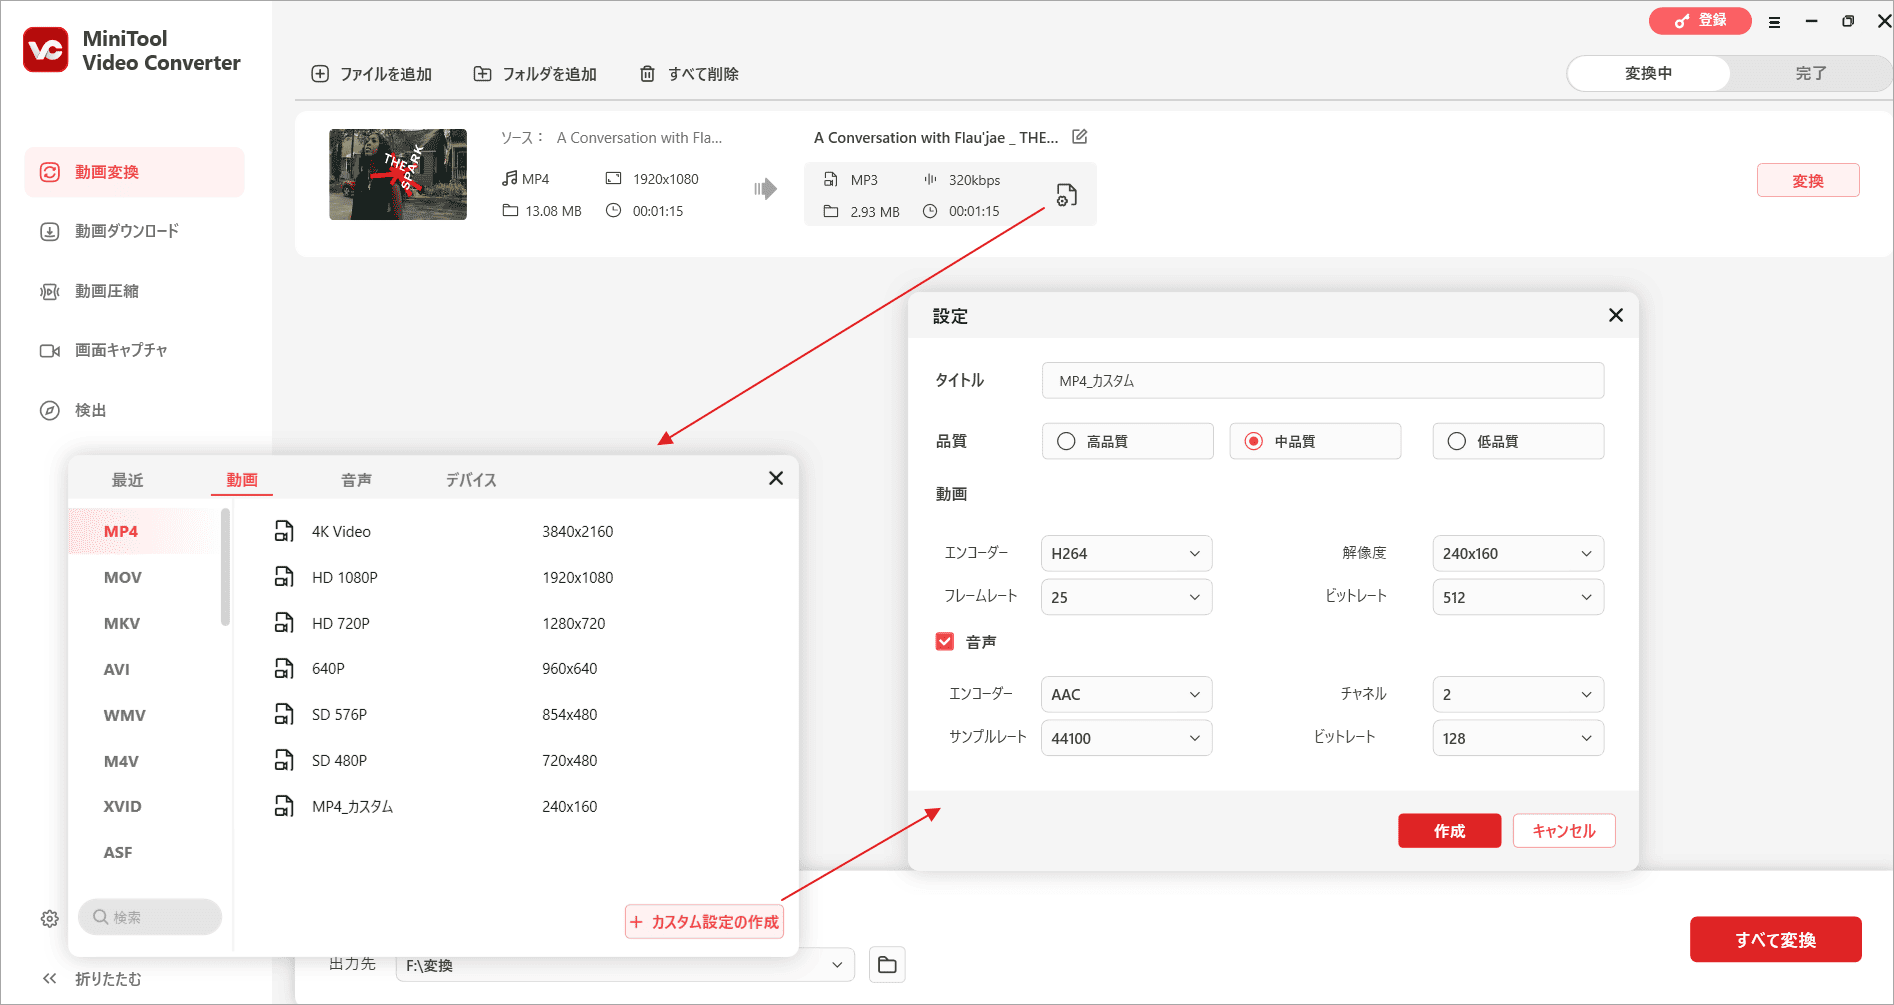This screenshot has width=1894, height=1005.
Task: Close the 設定 dialog
Action: (1615, 315)
